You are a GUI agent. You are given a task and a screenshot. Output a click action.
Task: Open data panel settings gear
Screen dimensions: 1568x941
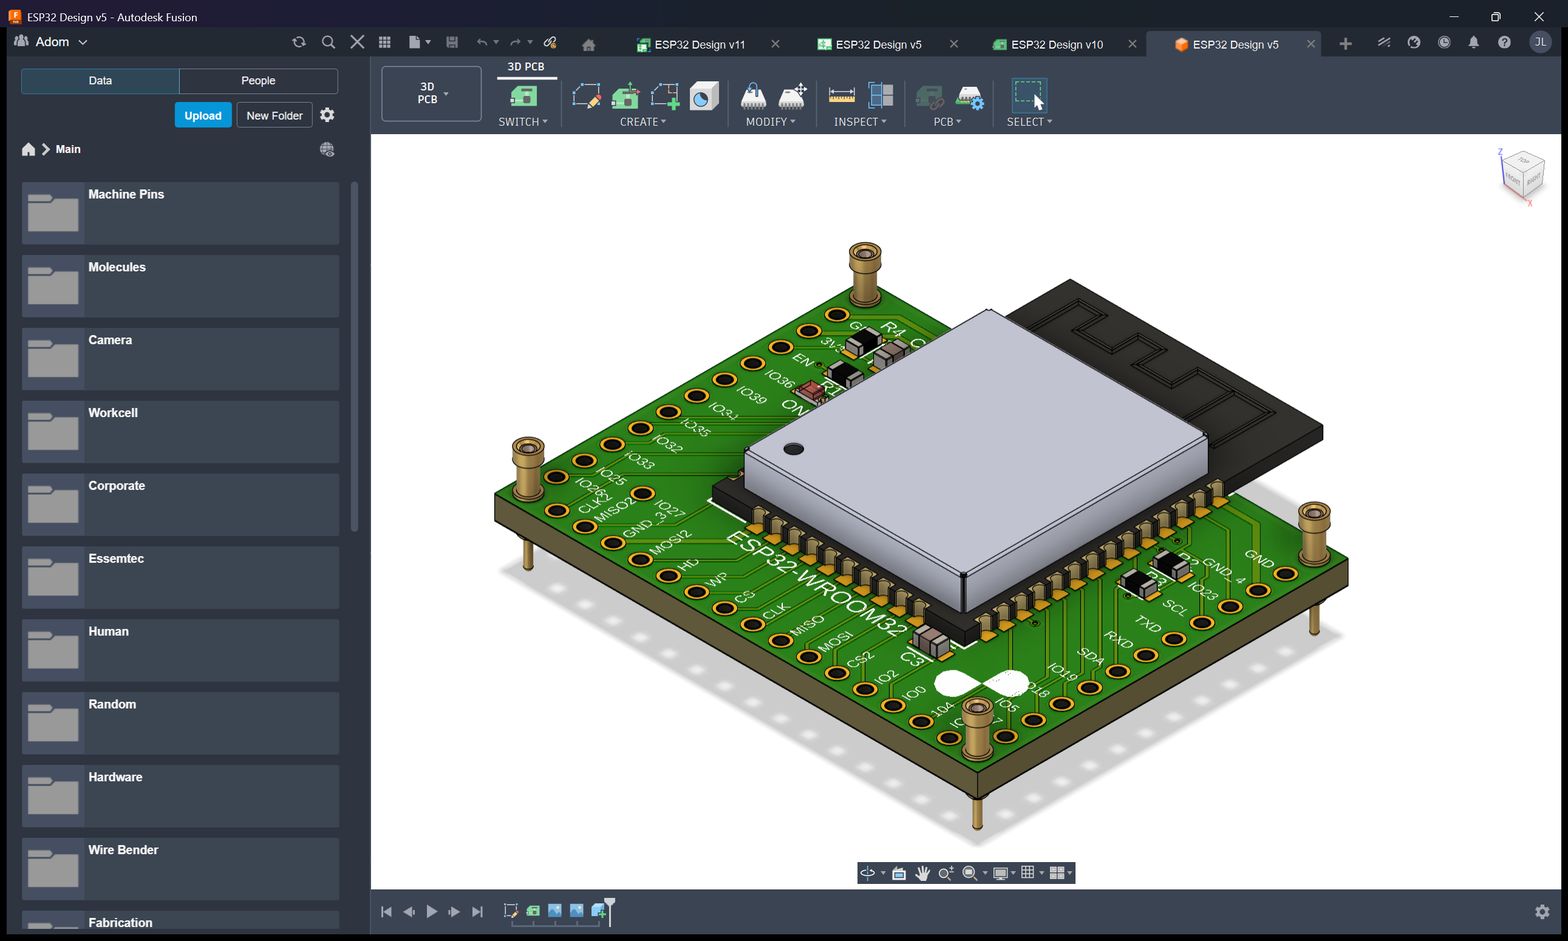[x=327, y=115]
